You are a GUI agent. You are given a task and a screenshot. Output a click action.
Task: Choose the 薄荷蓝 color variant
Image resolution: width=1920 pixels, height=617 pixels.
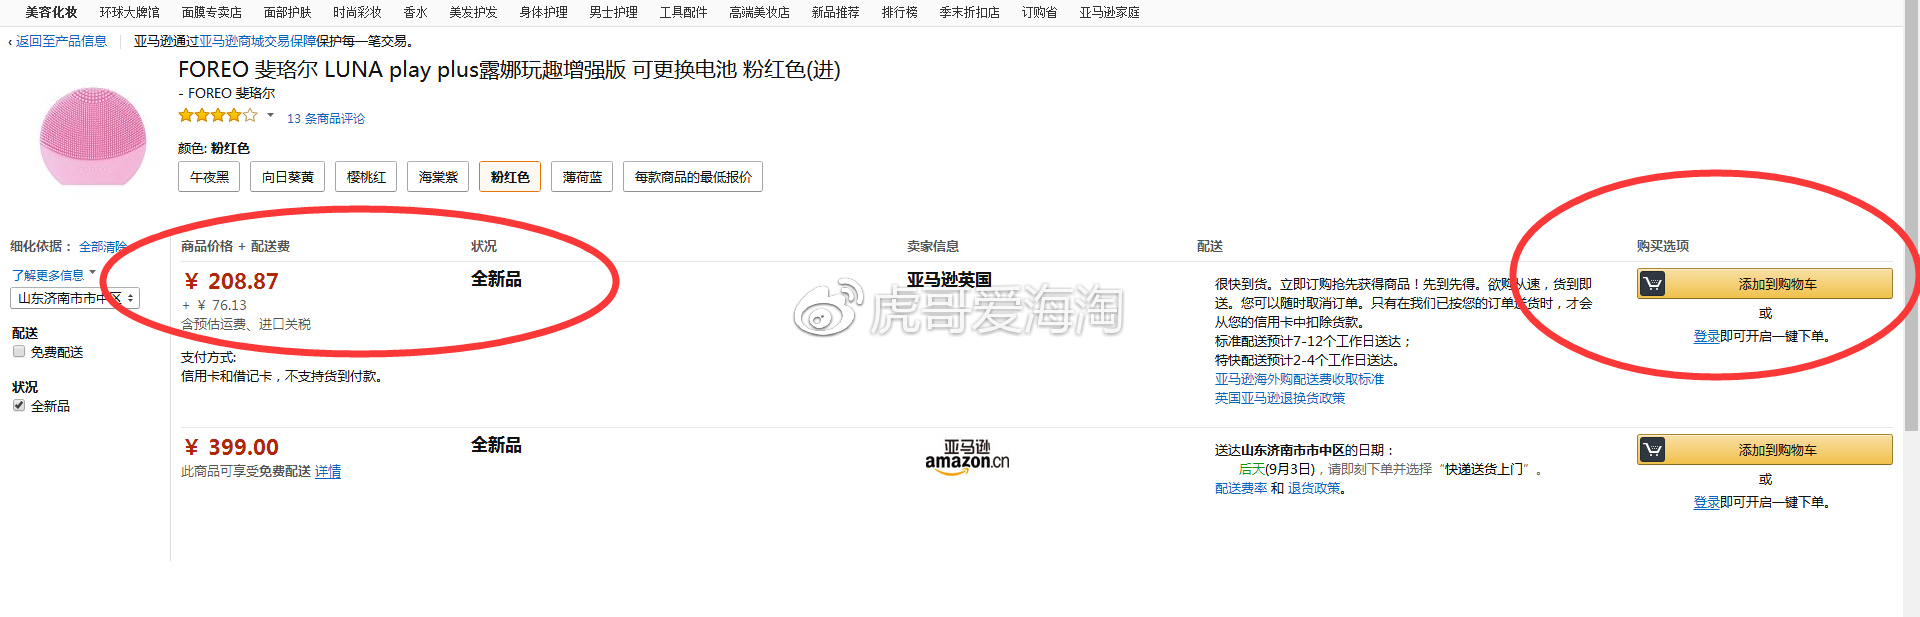pyautogui.click(x=582, y=177)
